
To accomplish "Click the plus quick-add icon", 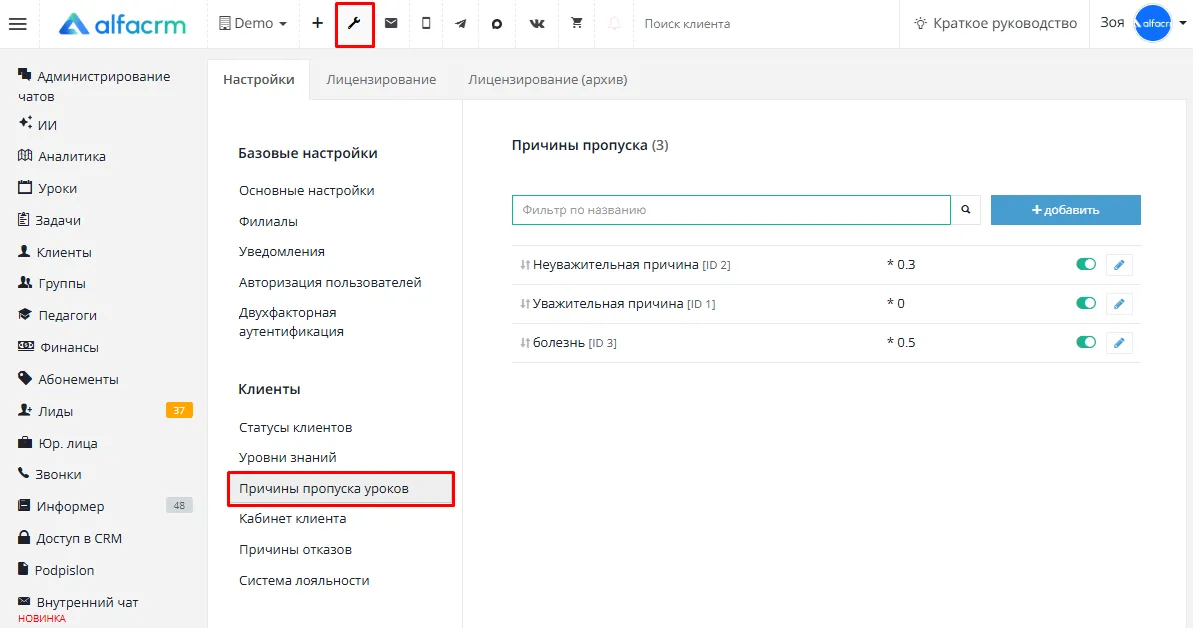I will 317,24.
